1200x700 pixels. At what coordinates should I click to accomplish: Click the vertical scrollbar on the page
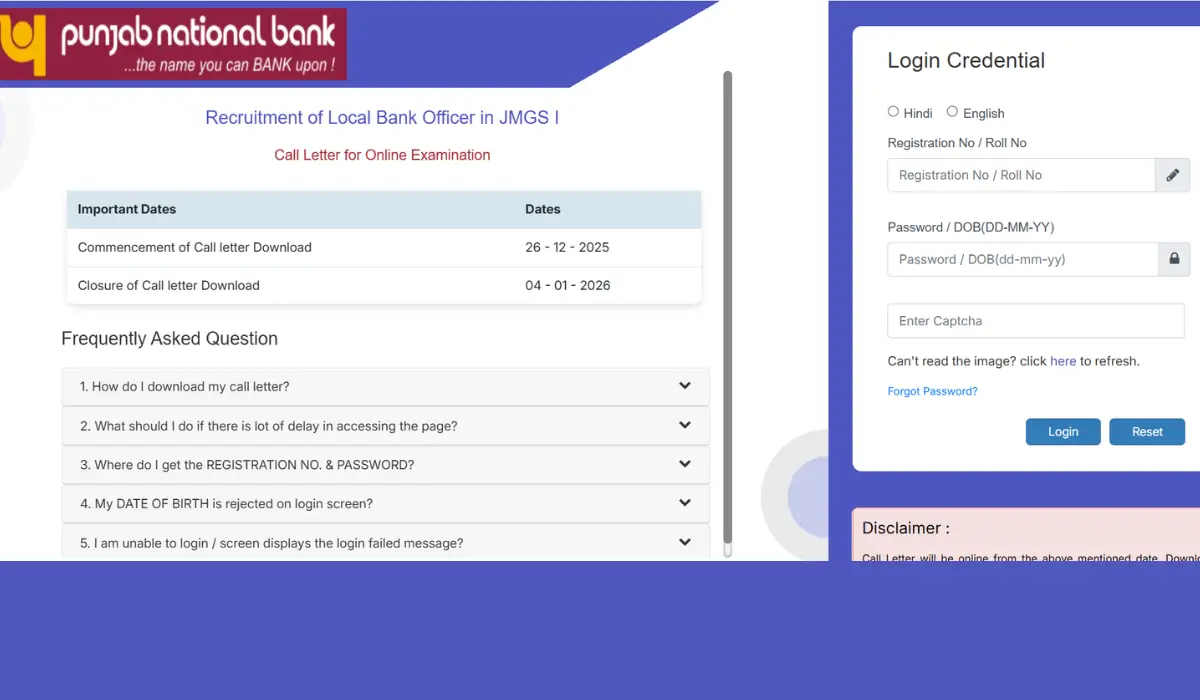727,300
